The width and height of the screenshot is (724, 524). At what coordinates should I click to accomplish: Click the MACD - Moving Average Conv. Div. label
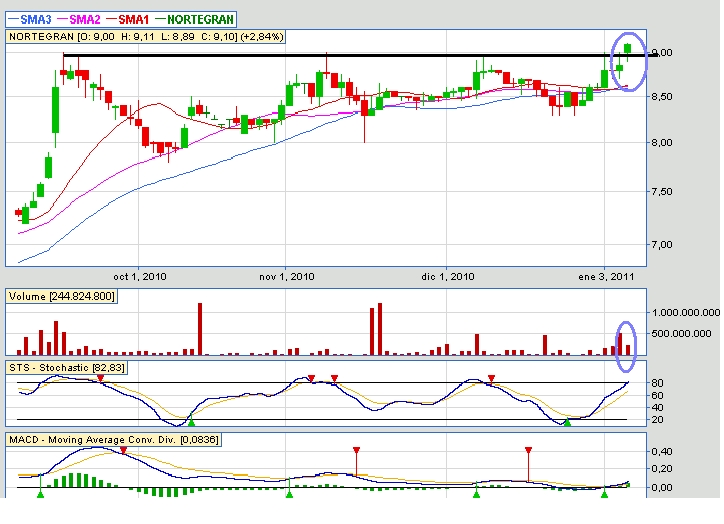click(x=113, y=440)
